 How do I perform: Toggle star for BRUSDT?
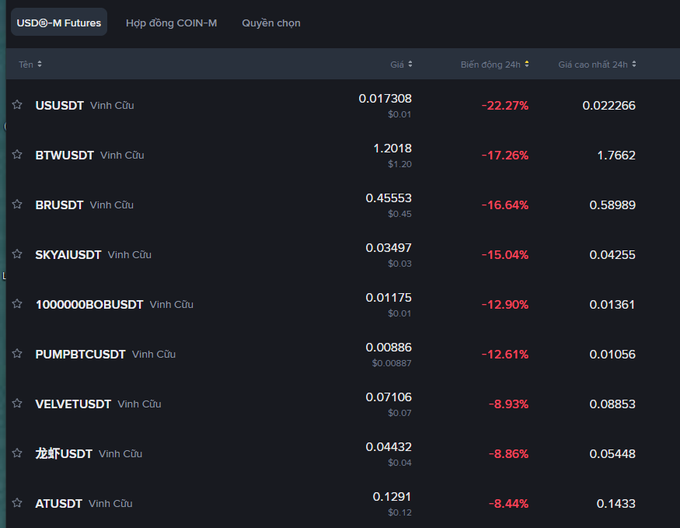coord(17,204)
